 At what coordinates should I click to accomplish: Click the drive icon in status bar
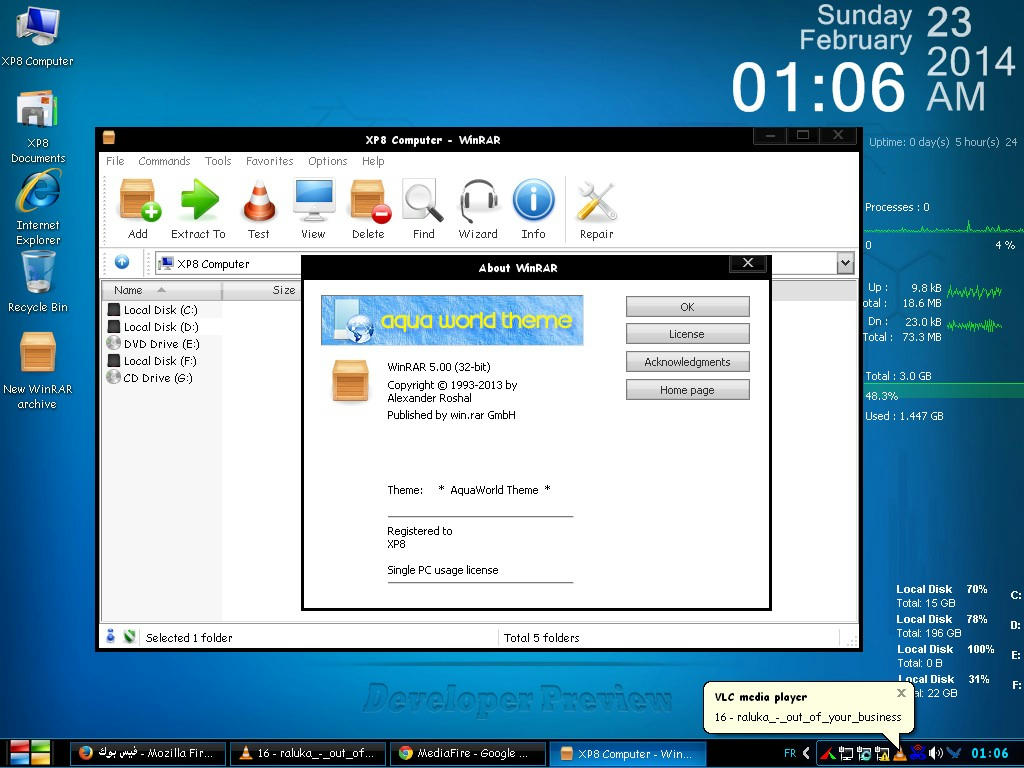pos(110,635)
